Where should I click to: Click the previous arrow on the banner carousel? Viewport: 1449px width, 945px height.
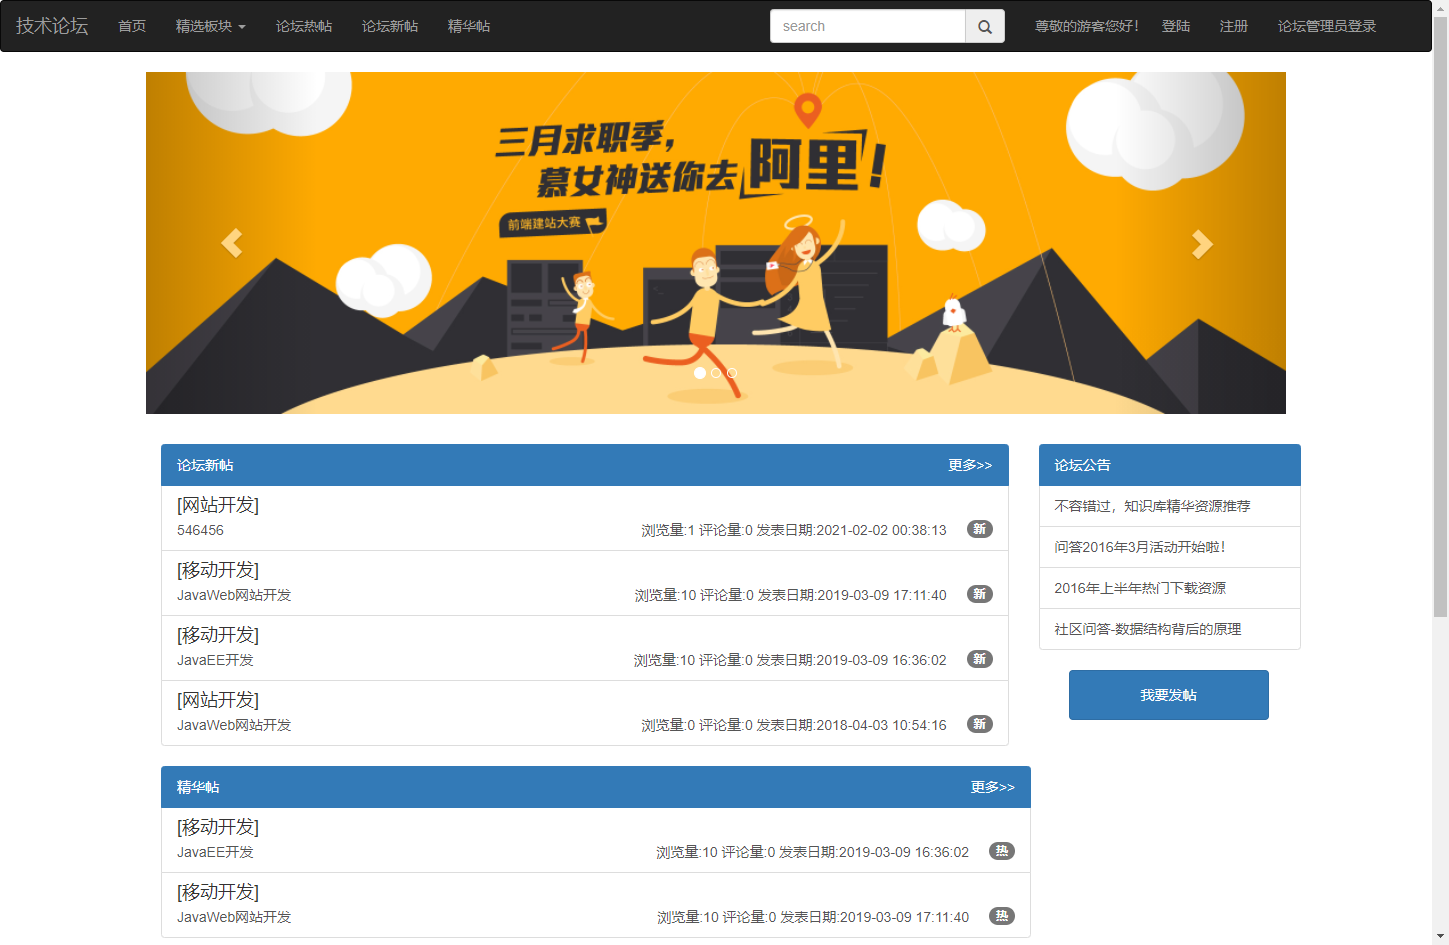point(231,242)
